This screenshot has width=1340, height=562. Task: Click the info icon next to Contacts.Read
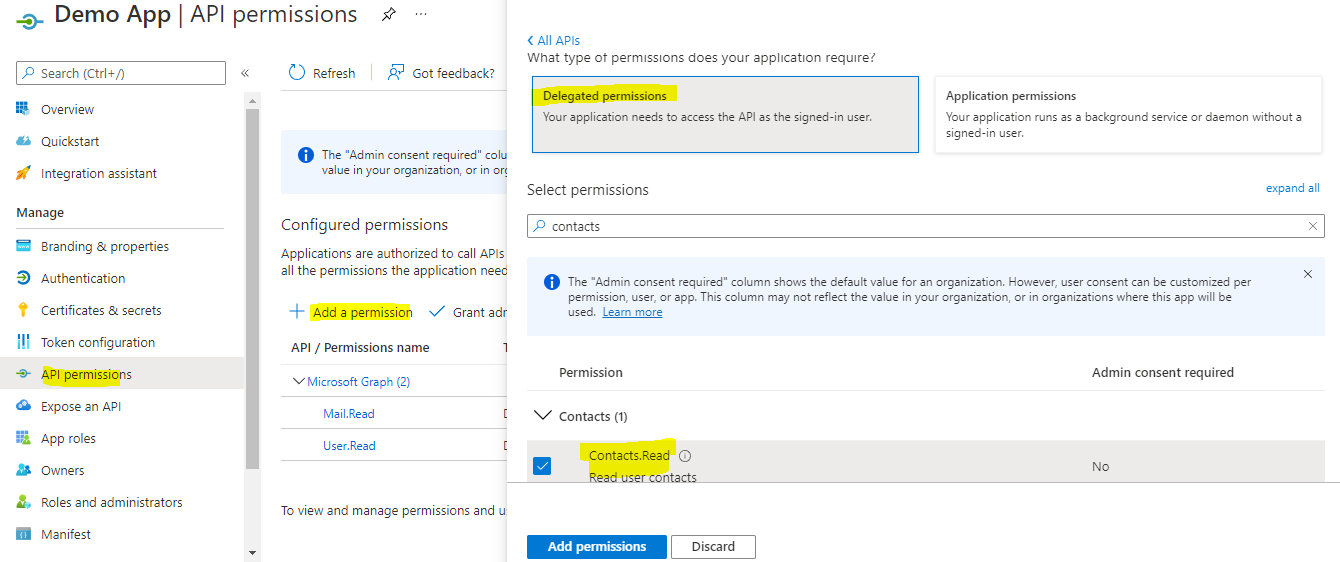[685, 456]
